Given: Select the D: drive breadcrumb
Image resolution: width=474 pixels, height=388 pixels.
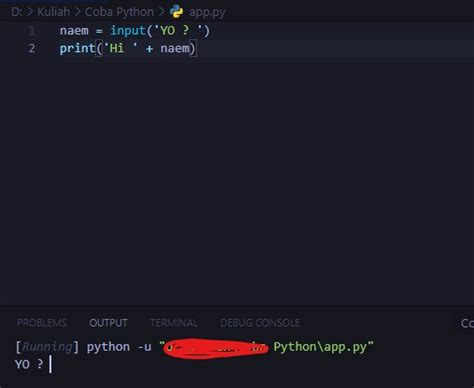Looking at the screenshot, I should [x=17, y=12].
